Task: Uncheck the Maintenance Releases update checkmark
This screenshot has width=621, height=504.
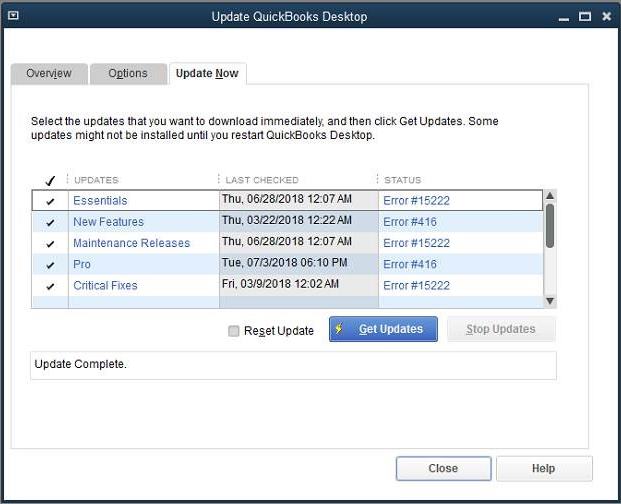Action: click(x=50, y=243)
